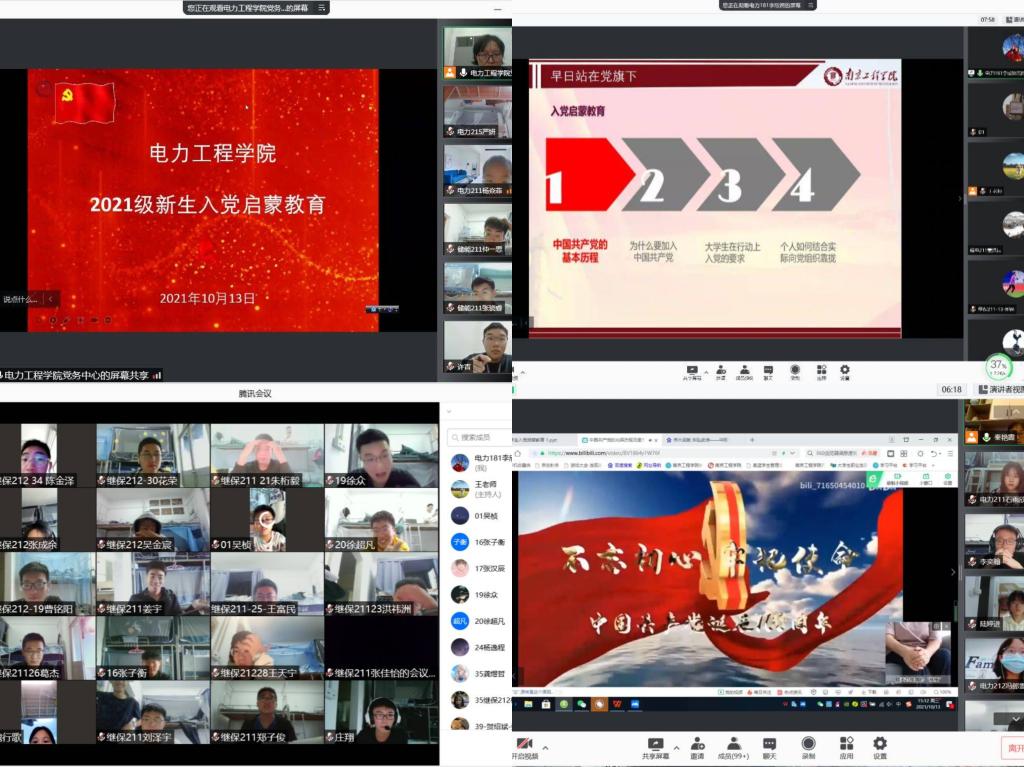The height and width of the screenshot is (767, 1024).
Task: Turn on video with crossed camera icon
Action: coord(523,746)
